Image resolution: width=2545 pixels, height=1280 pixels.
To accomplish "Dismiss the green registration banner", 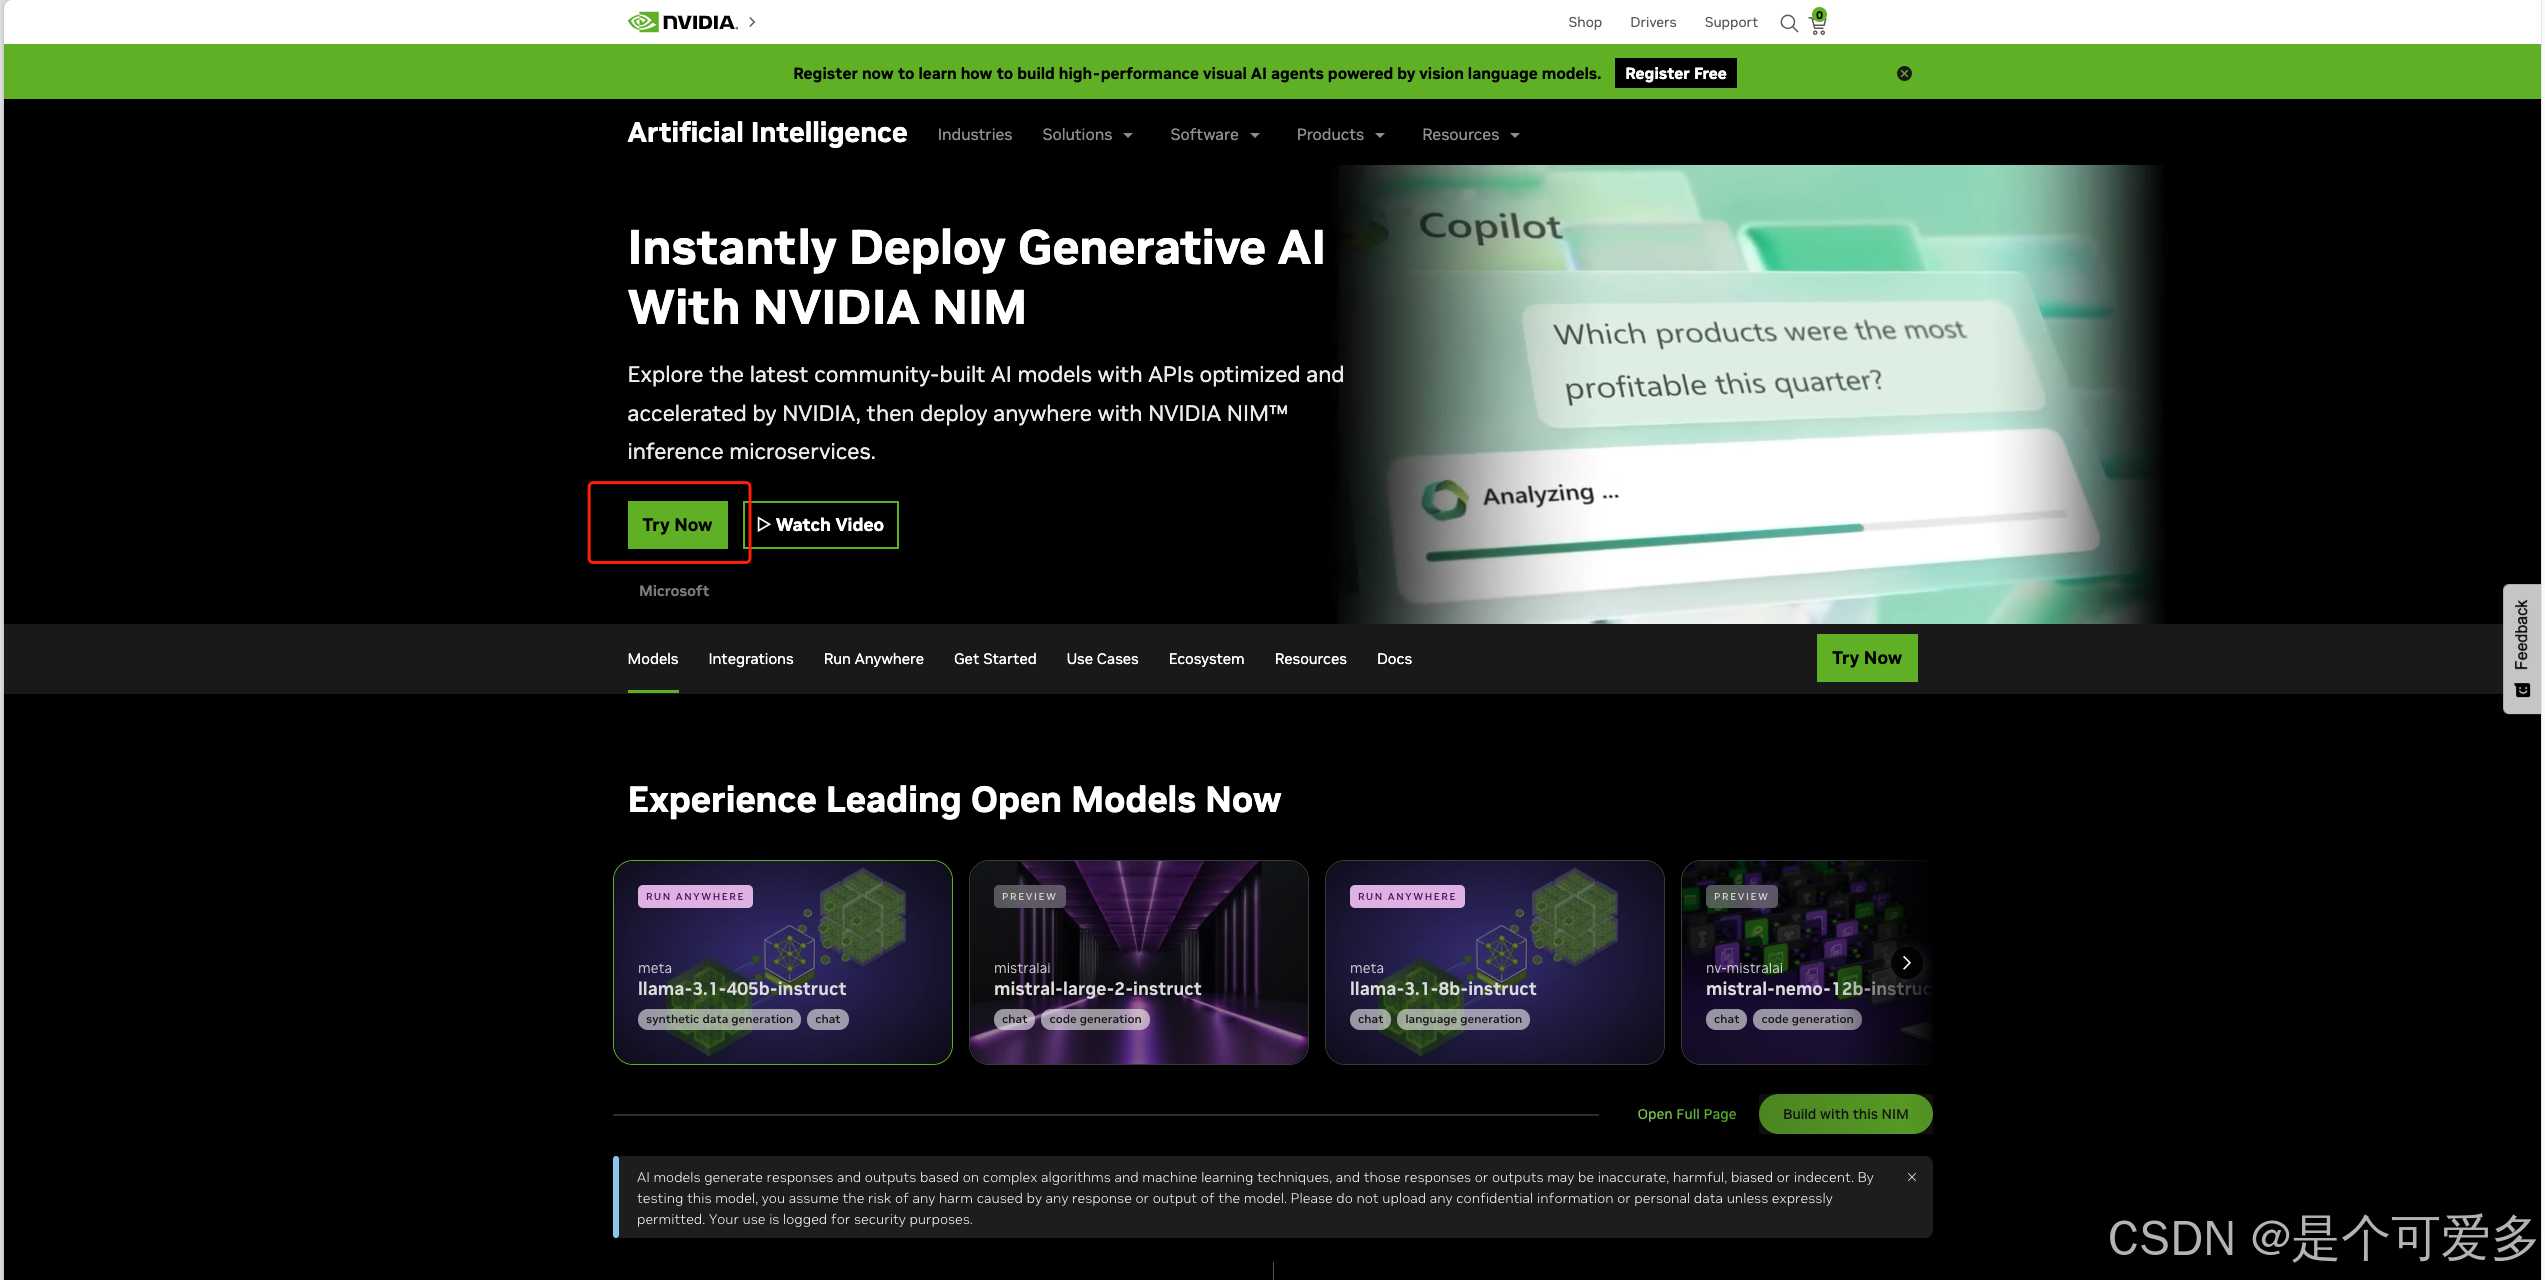I will [1904, 74].
